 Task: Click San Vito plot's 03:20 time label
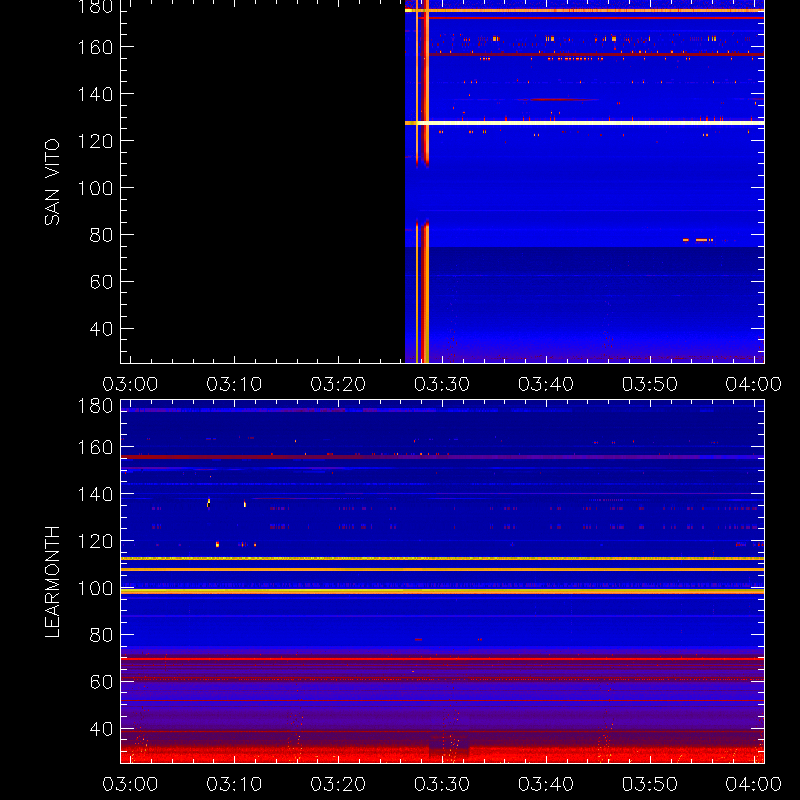(338, 384)
